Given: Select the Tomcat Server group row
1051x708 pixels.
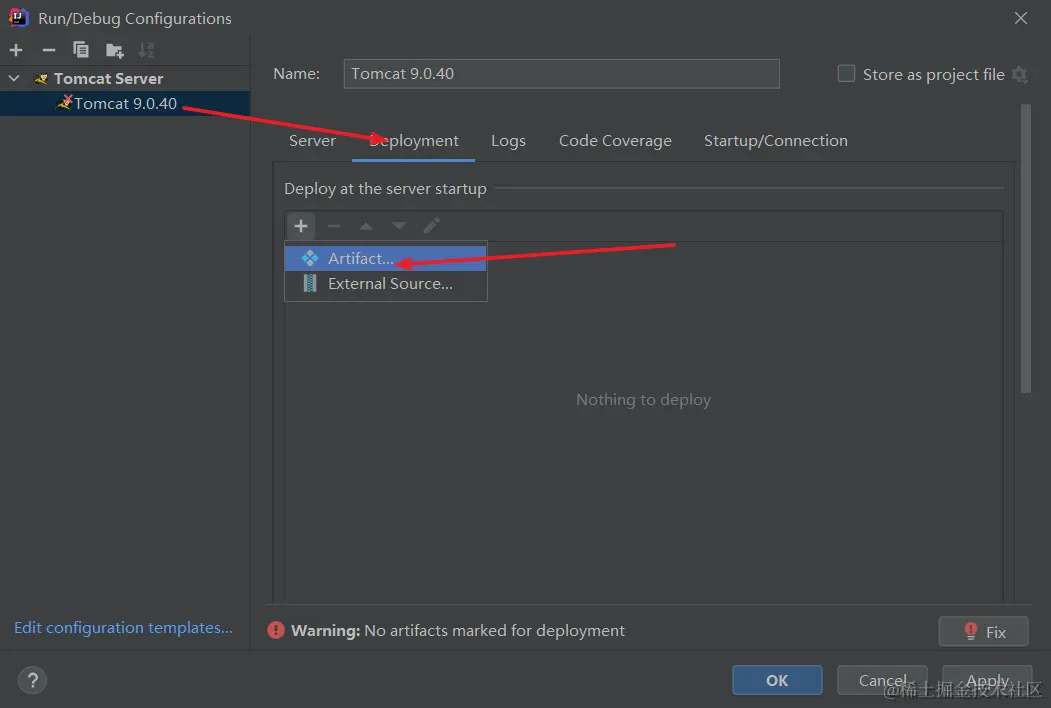Looking at the screenshot, I should coord(125,78).
